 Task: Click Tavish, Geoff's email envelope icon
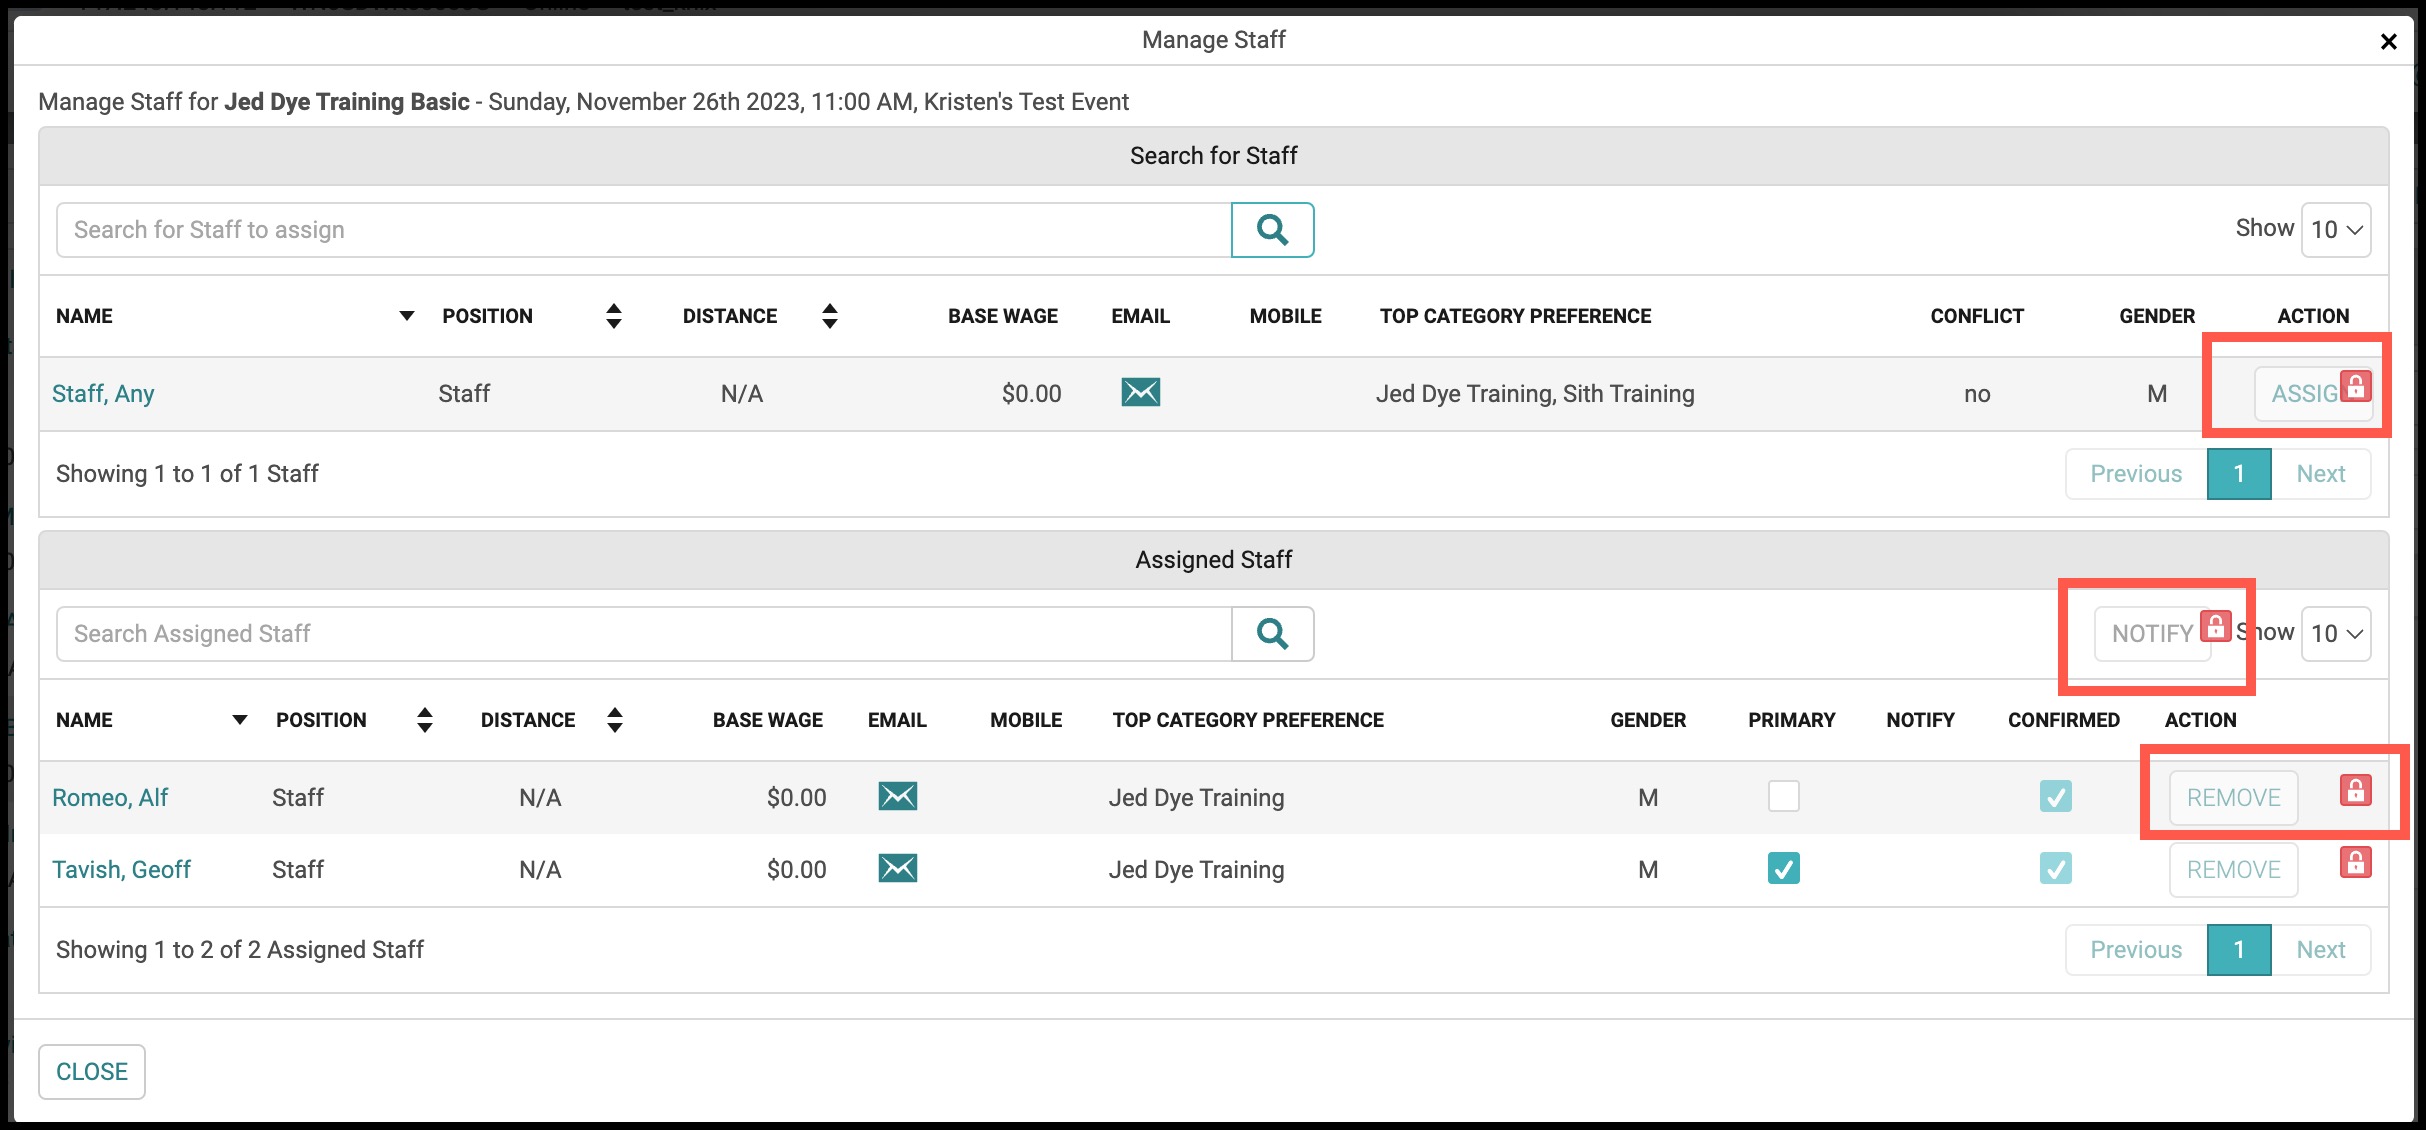[x=898, y=868]
